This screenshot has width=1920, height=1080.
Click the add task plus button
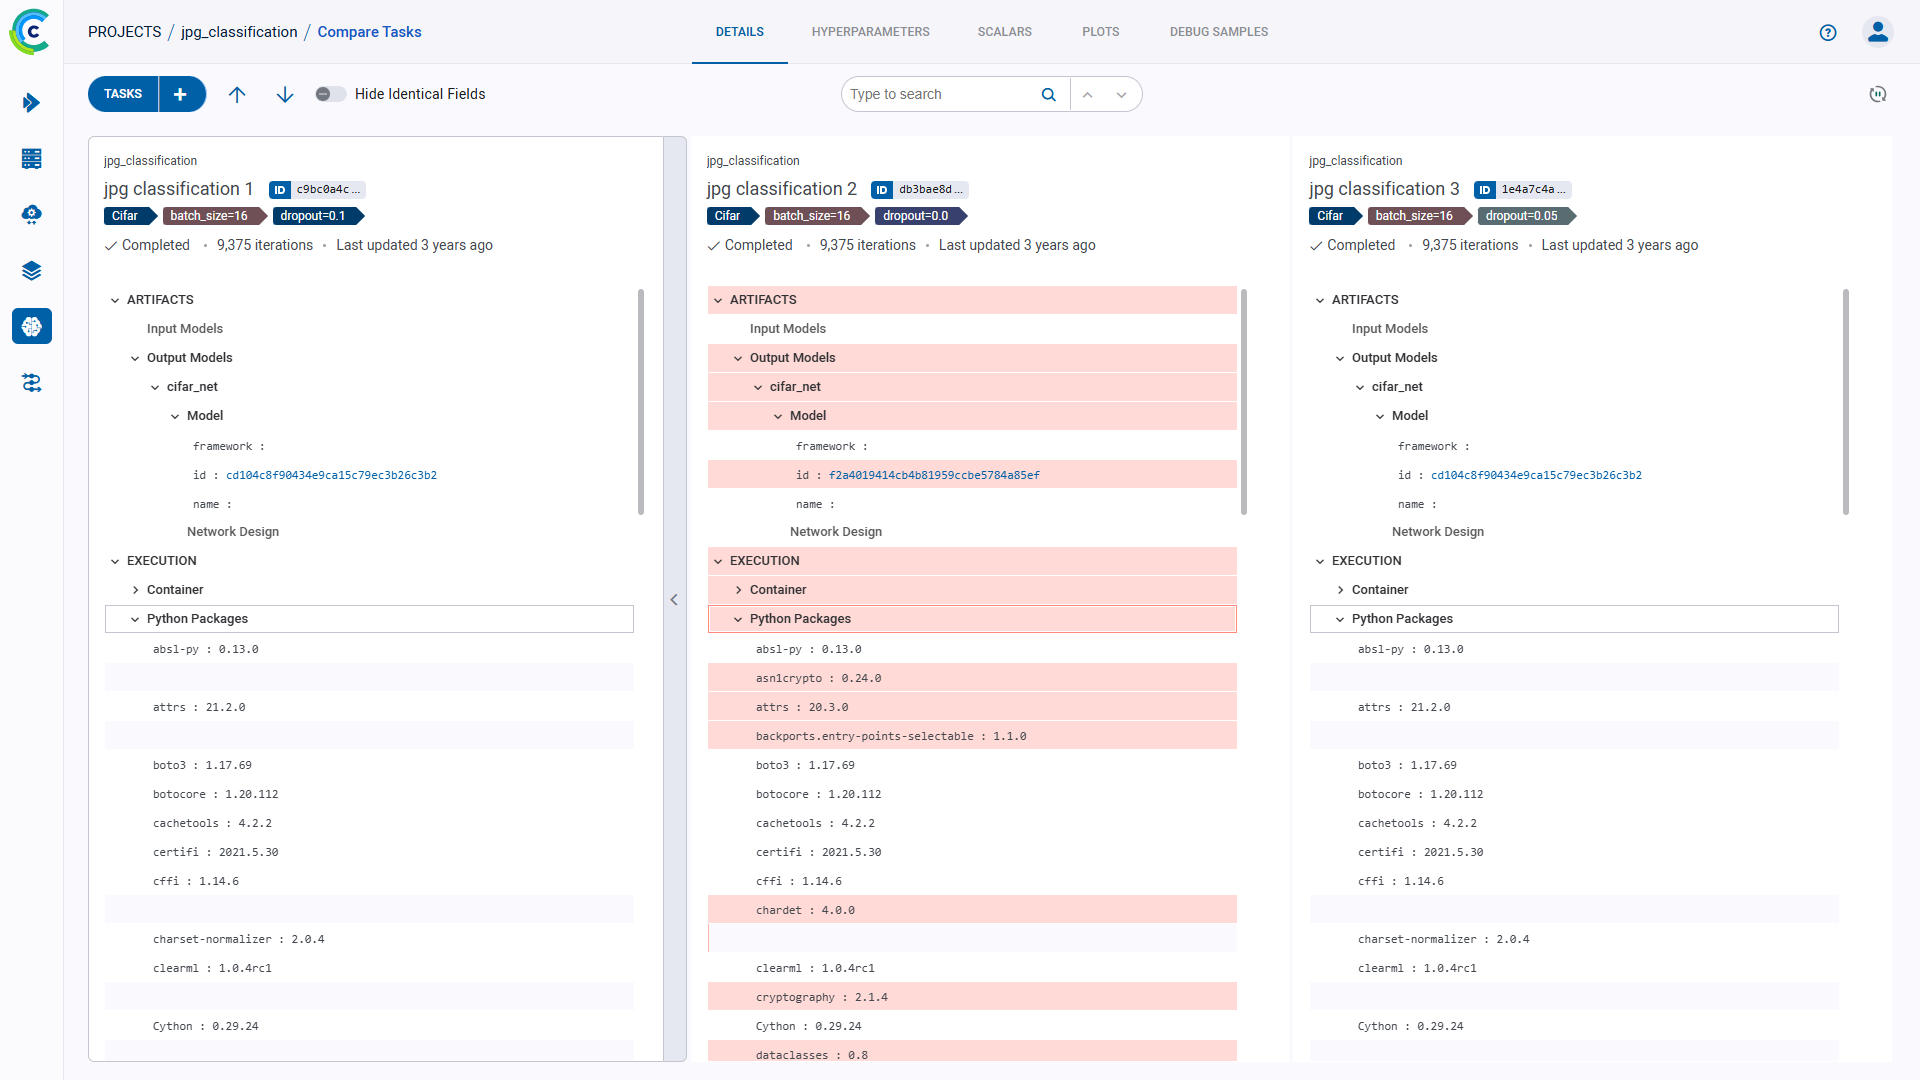[181, 94]
